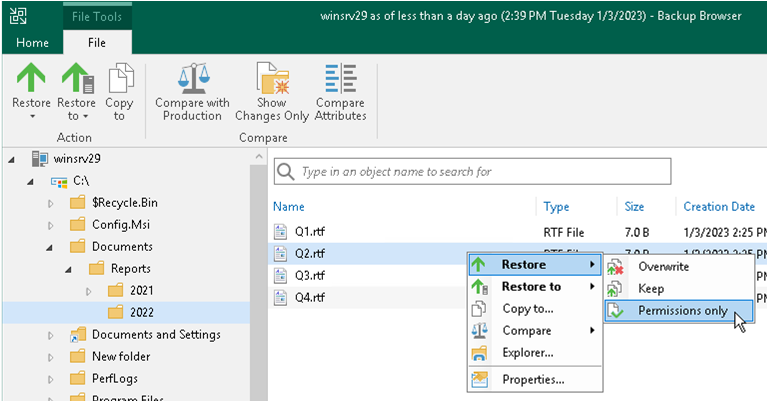767x401 pixels.
Task: Choose Keep from the Restore submenu
Action: coord(650,289)
